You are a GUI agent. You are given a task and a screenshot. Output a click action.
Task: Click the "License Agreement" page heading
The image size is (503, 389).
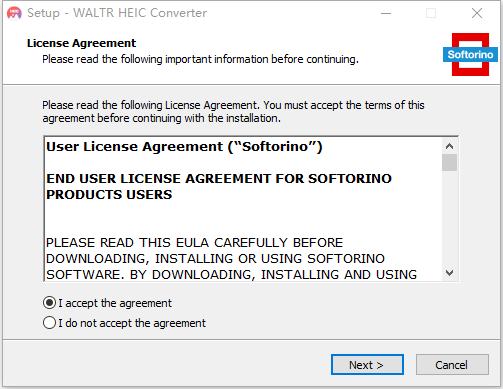click(81, 43)
